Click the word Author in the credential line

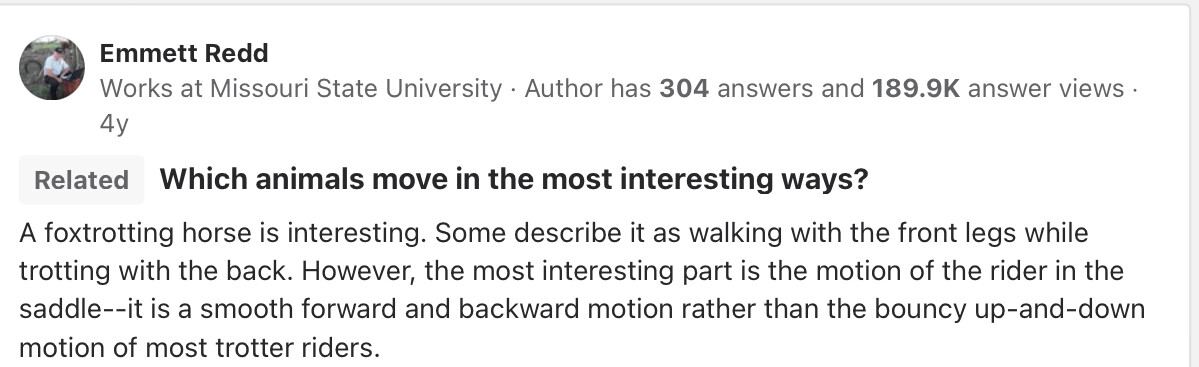[564, 89]
